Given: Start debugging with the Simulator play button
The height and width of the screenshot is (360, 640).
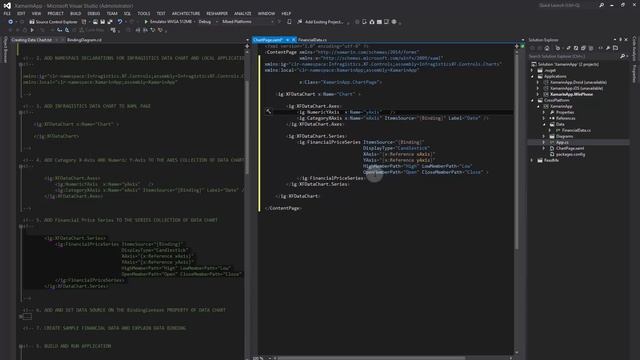Looking at the screenshot, I should tap(146, 22).
